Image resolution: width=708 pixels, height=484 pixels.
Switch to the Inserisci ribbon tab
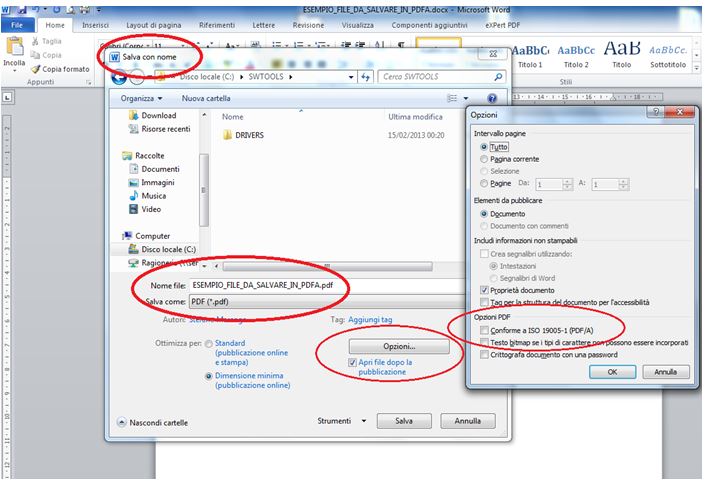96,24
